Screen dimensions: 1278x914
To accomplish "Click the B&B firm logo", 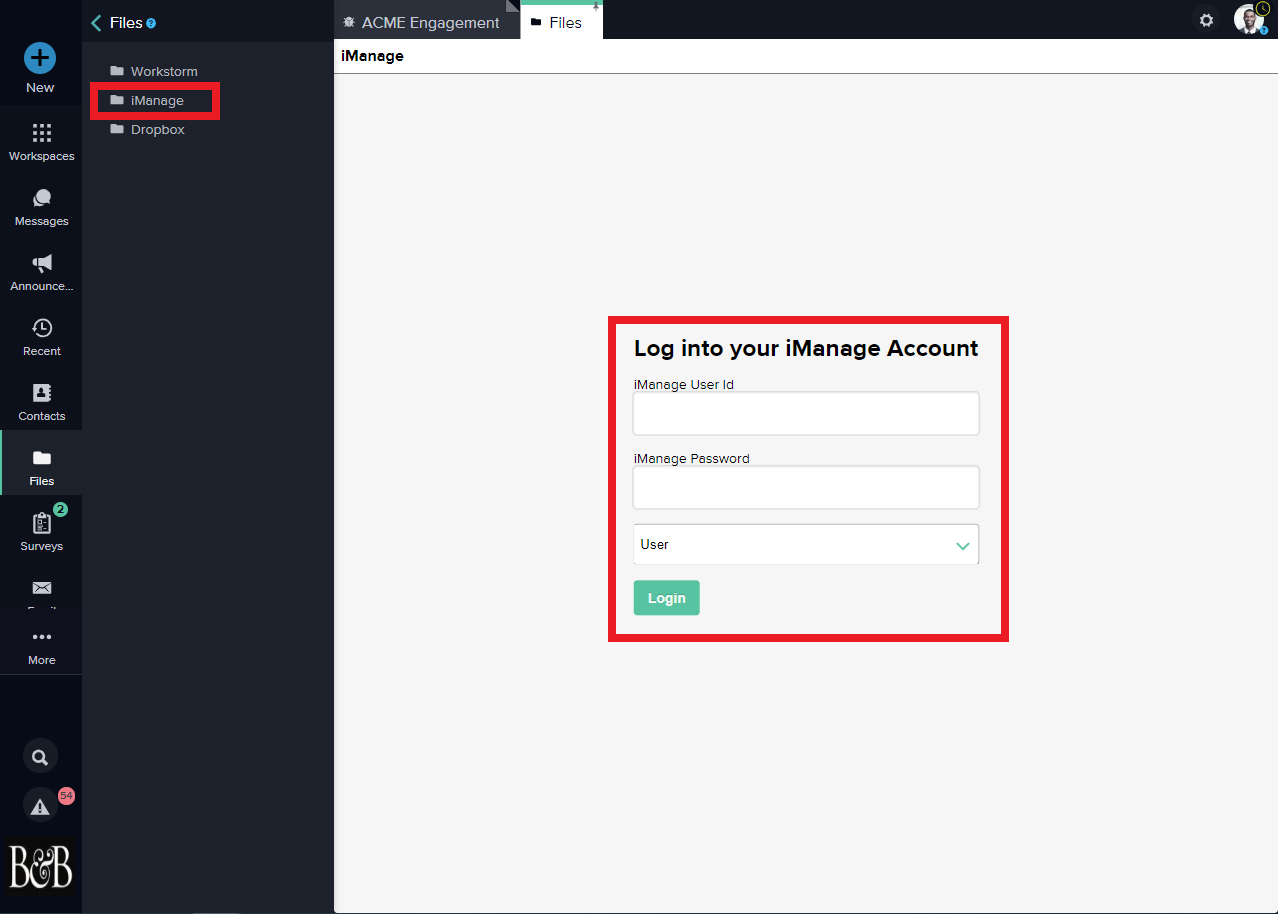I will tap(40, 865).
